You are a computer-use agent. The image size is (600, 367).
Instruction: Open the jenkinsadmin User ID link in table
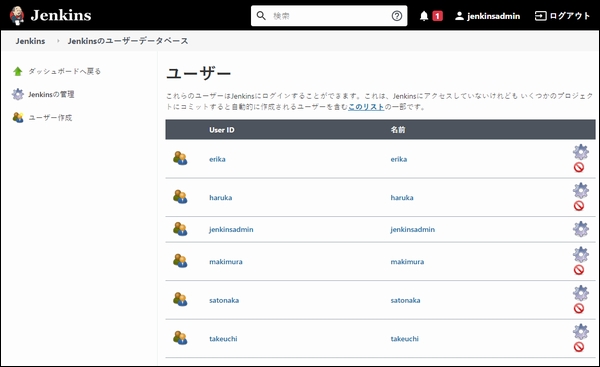[x=231, y=230]
